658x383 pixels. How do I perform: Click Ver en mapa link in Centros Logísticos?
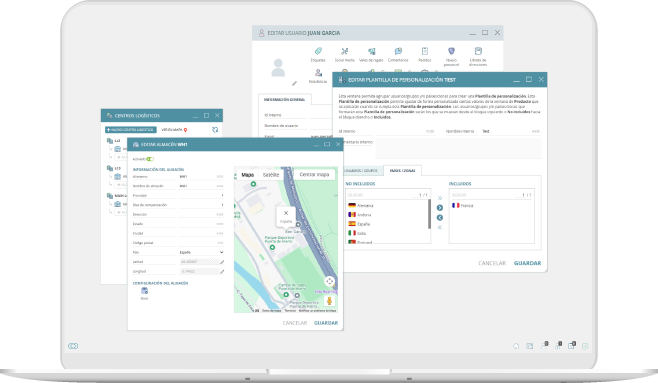(174, 130)
